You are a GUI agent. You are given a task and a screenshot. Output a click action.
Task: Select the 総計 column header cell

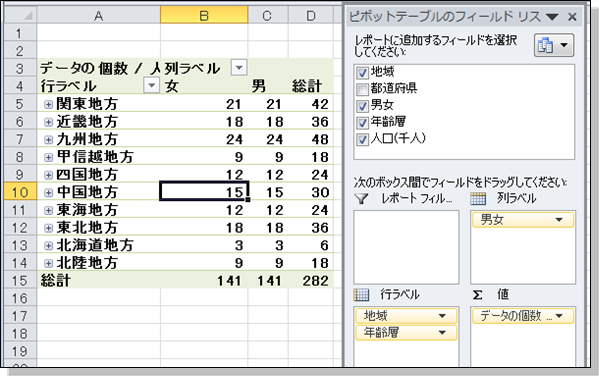(x=311, y=86)
